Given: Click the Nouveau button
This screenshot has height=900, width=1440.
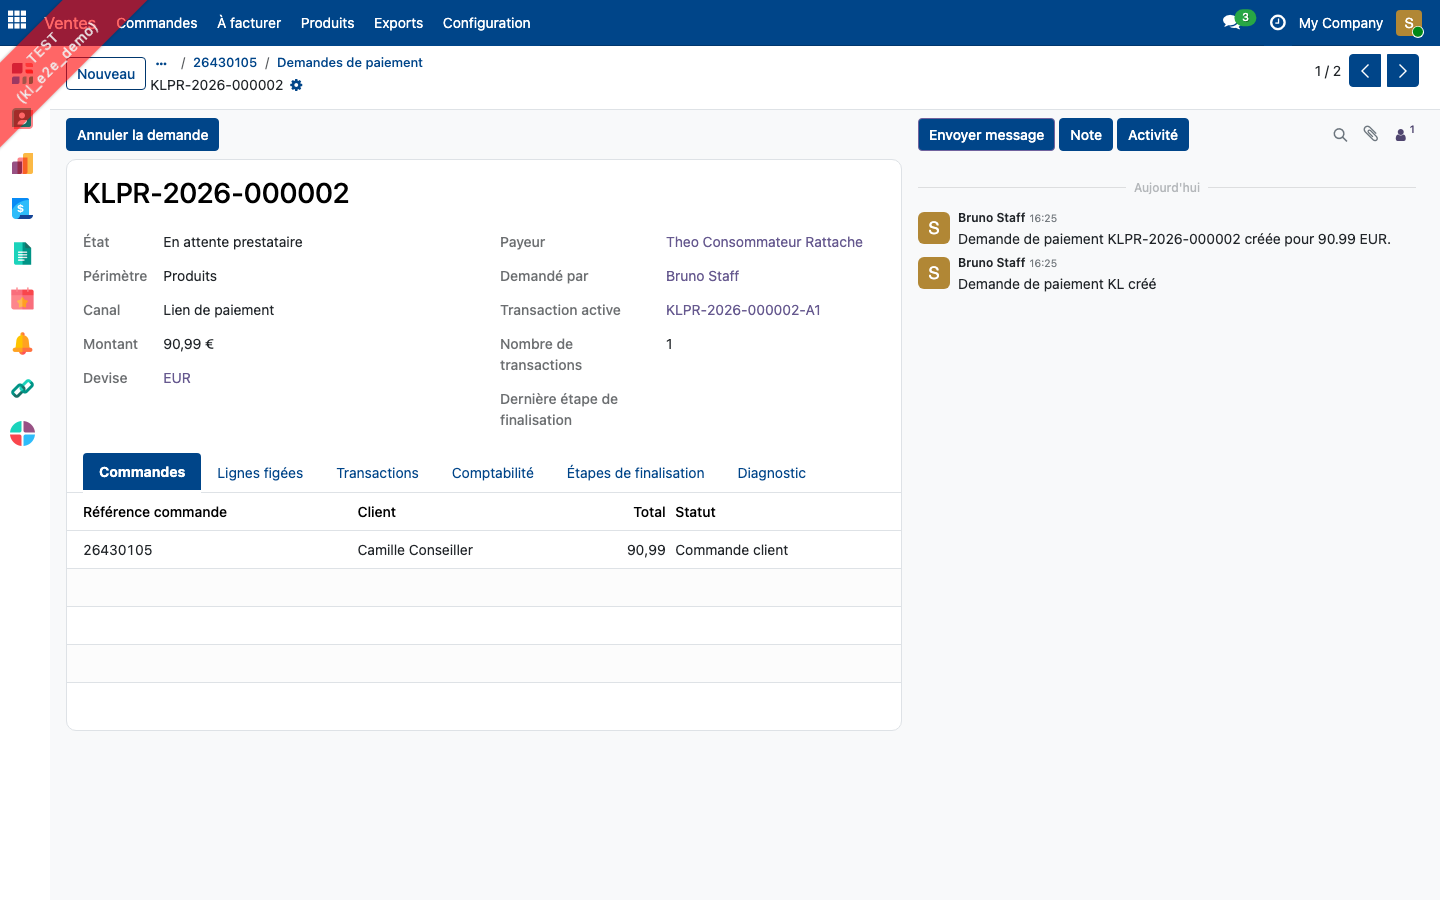Looking at the screenshot, I should tap(106, 74).
